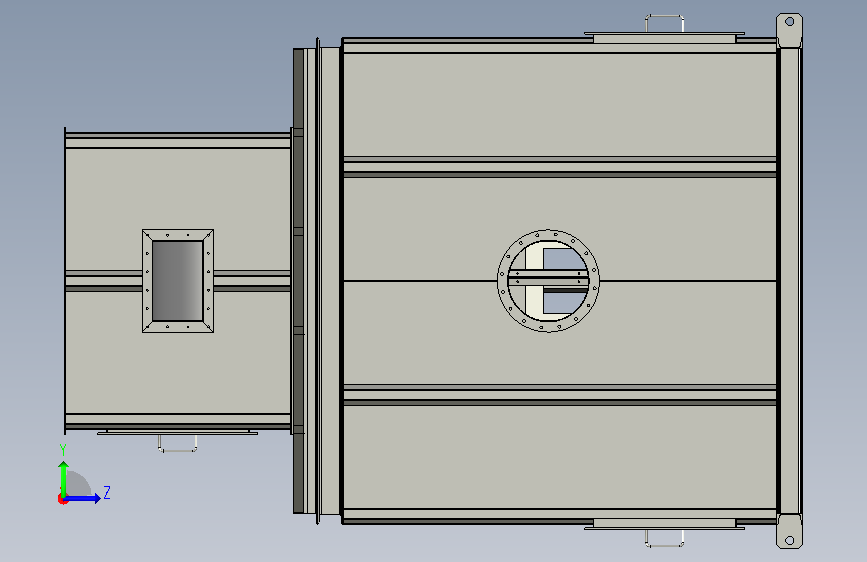Viewport: 867px width, 562px height.
Task: Select the handle on top of large housing
Action: (x=665, y=24)
